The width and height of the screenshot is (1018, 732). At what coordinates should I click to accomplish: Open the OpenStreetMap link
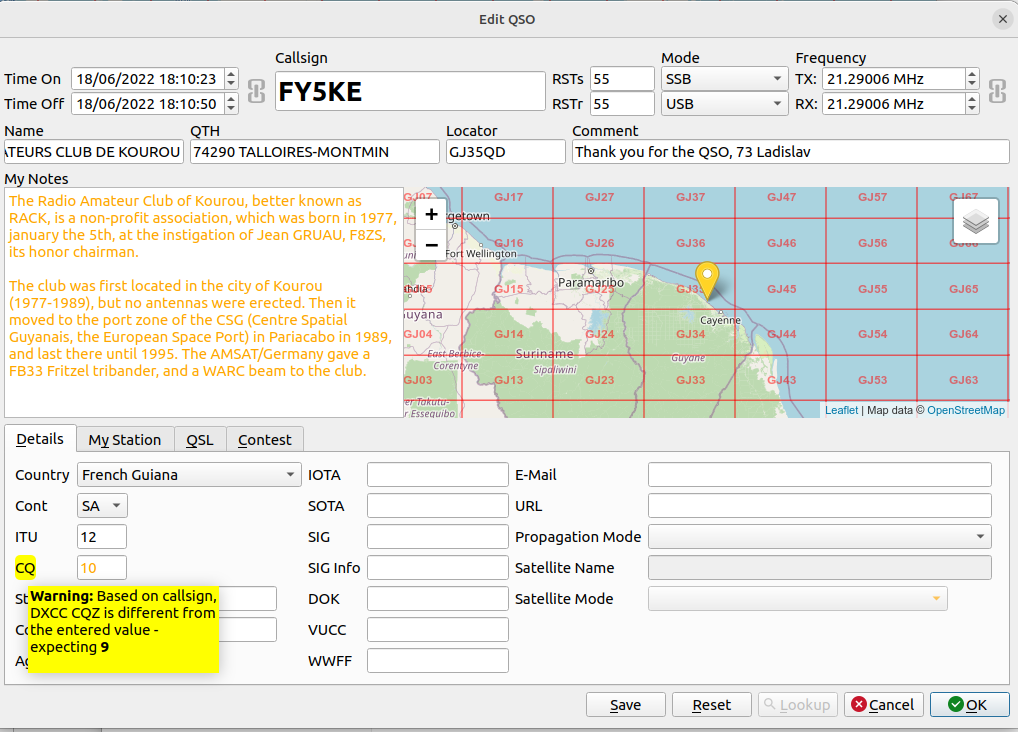point(965,410)
